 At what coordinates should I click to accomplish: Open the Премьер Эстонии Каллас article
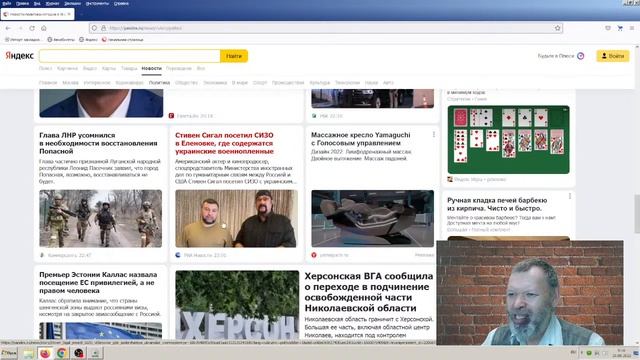[98, 282]
